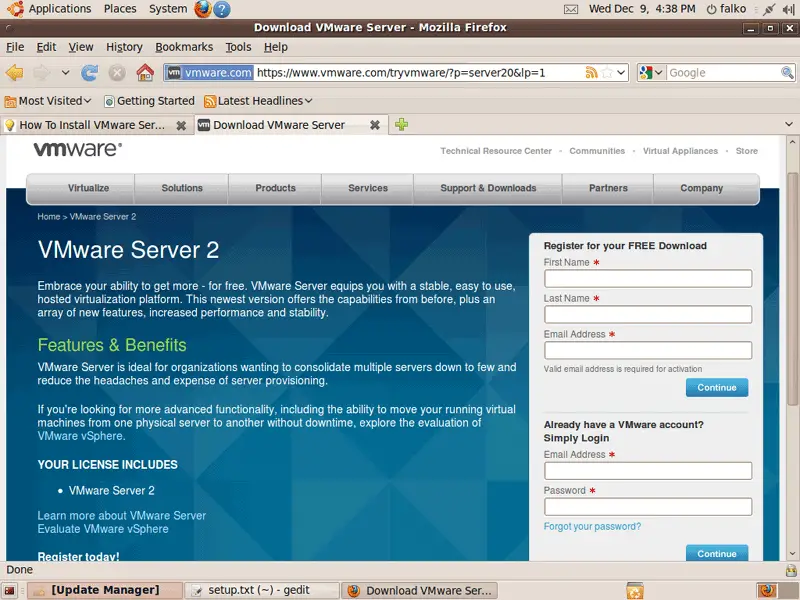Click the Firefox Back arrow button
This screenshot has height=600, width=800.
(x=14, y=73)
